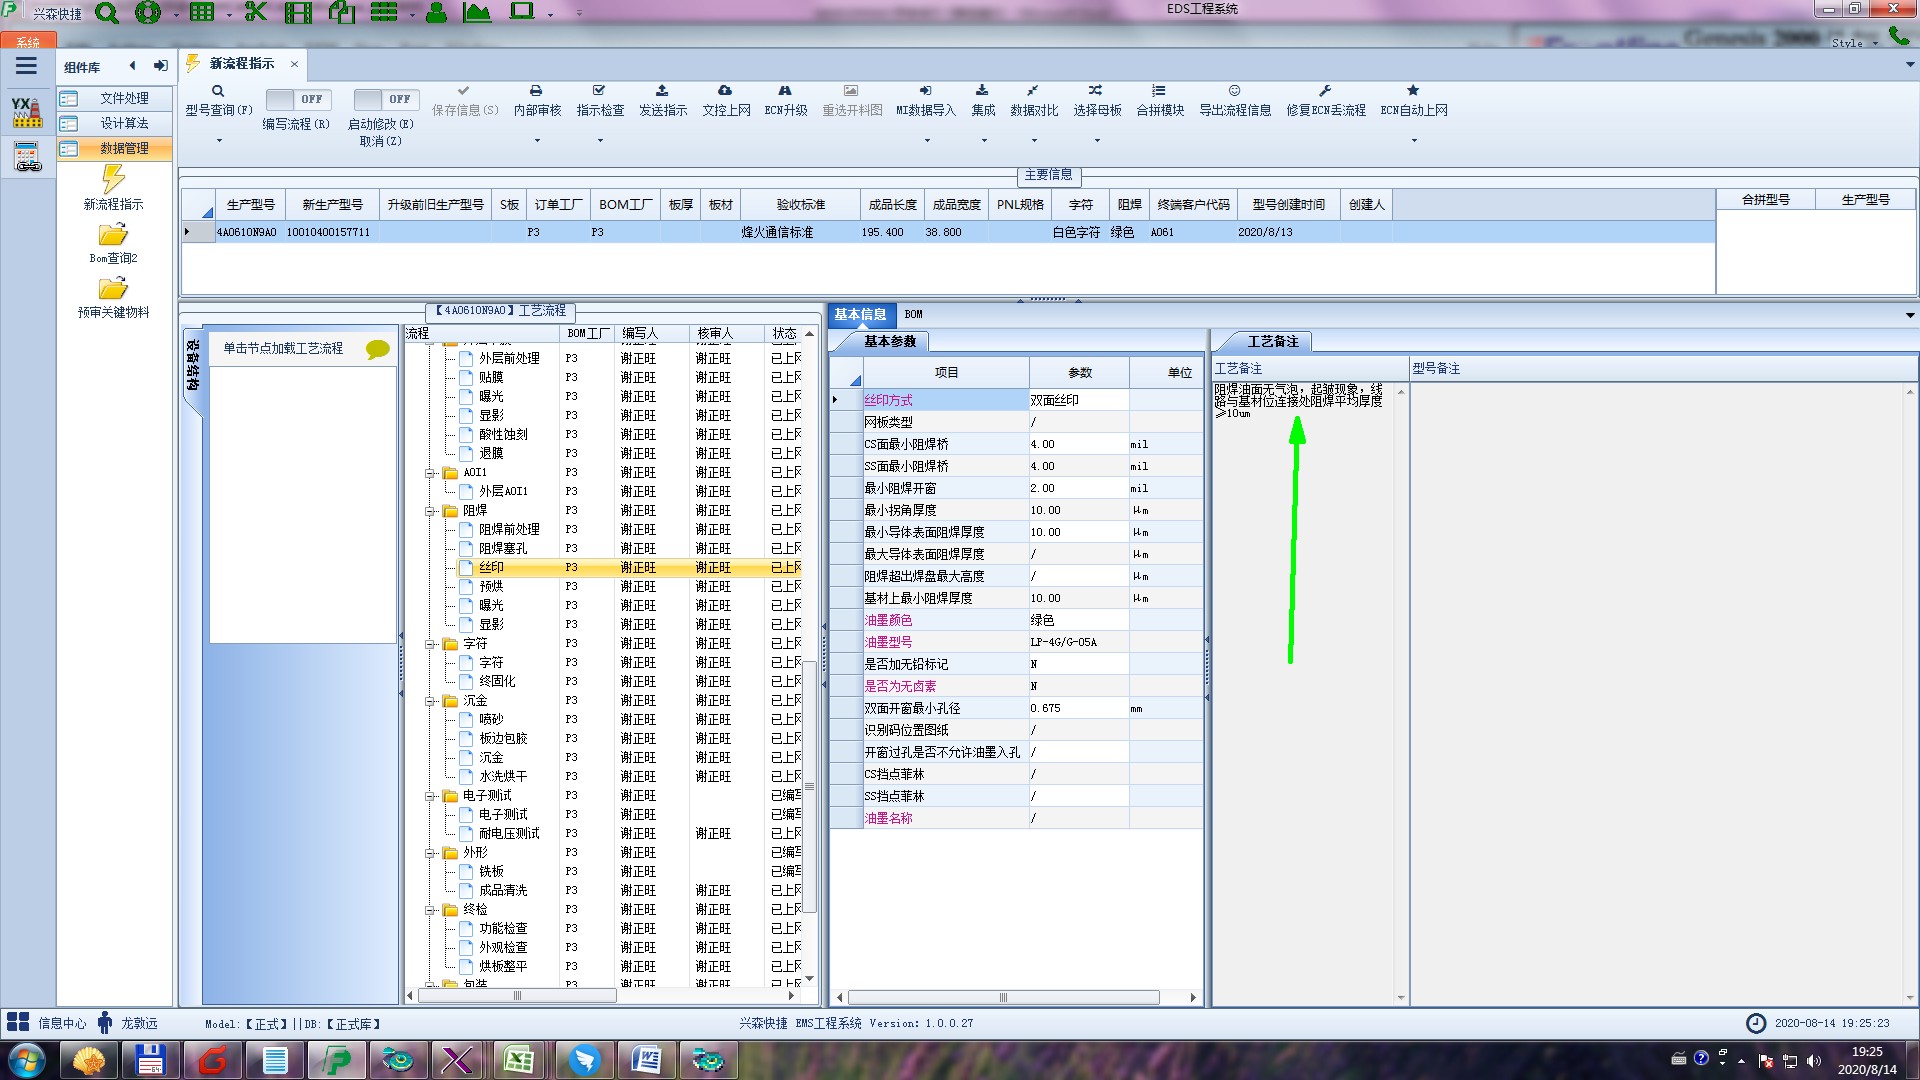This screenshot has height=1080, width=1920.
Task: Open 新流程指示 lightning icon in sidebar
Action: [113, 180]
